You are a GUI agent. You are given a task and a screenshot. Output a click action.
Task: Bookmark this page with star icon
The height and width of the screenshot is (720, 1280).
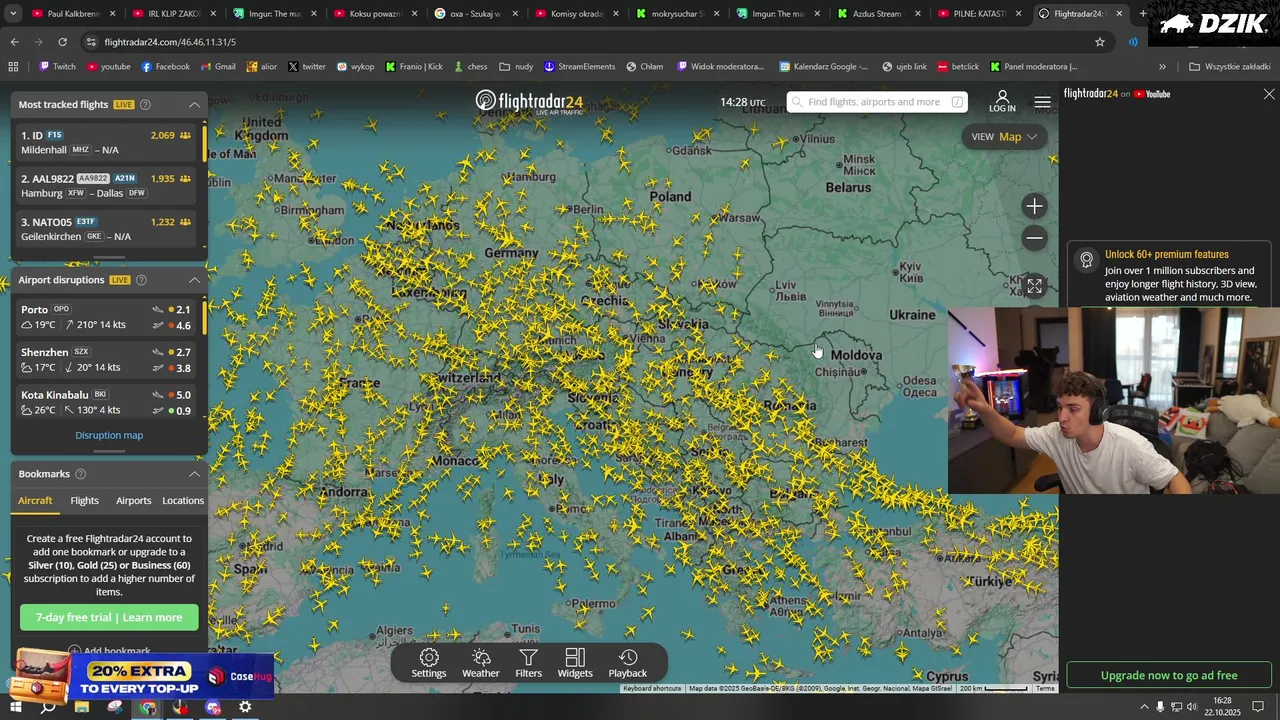(1100, 42)
